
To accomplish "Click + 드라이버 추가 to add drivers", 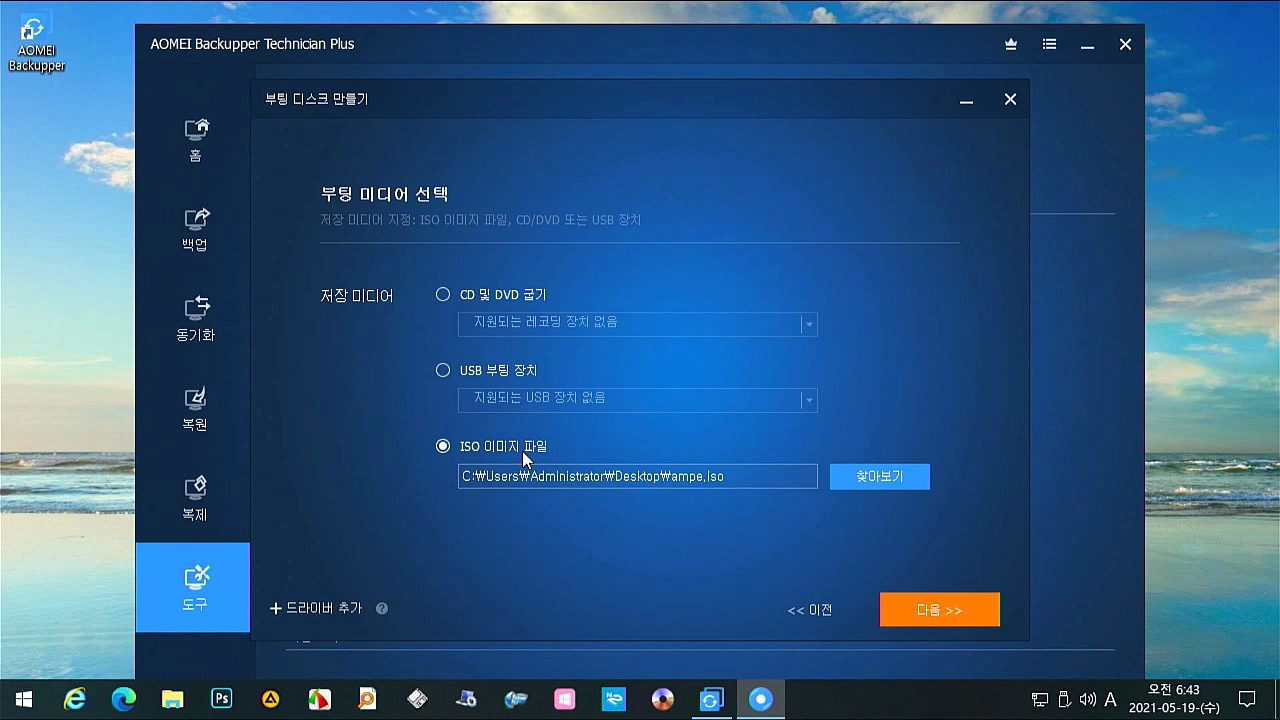I will (316, 608).
